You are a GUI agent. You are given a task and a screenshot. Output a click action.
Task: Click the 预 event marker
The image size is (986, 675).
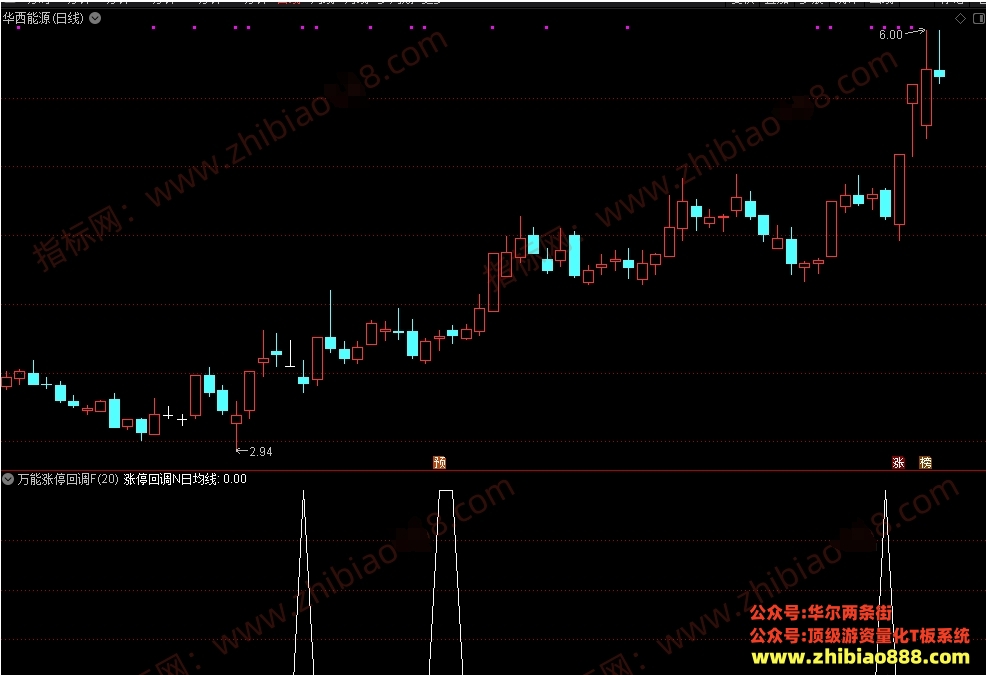pyautogui.click(x=440, y=463)
